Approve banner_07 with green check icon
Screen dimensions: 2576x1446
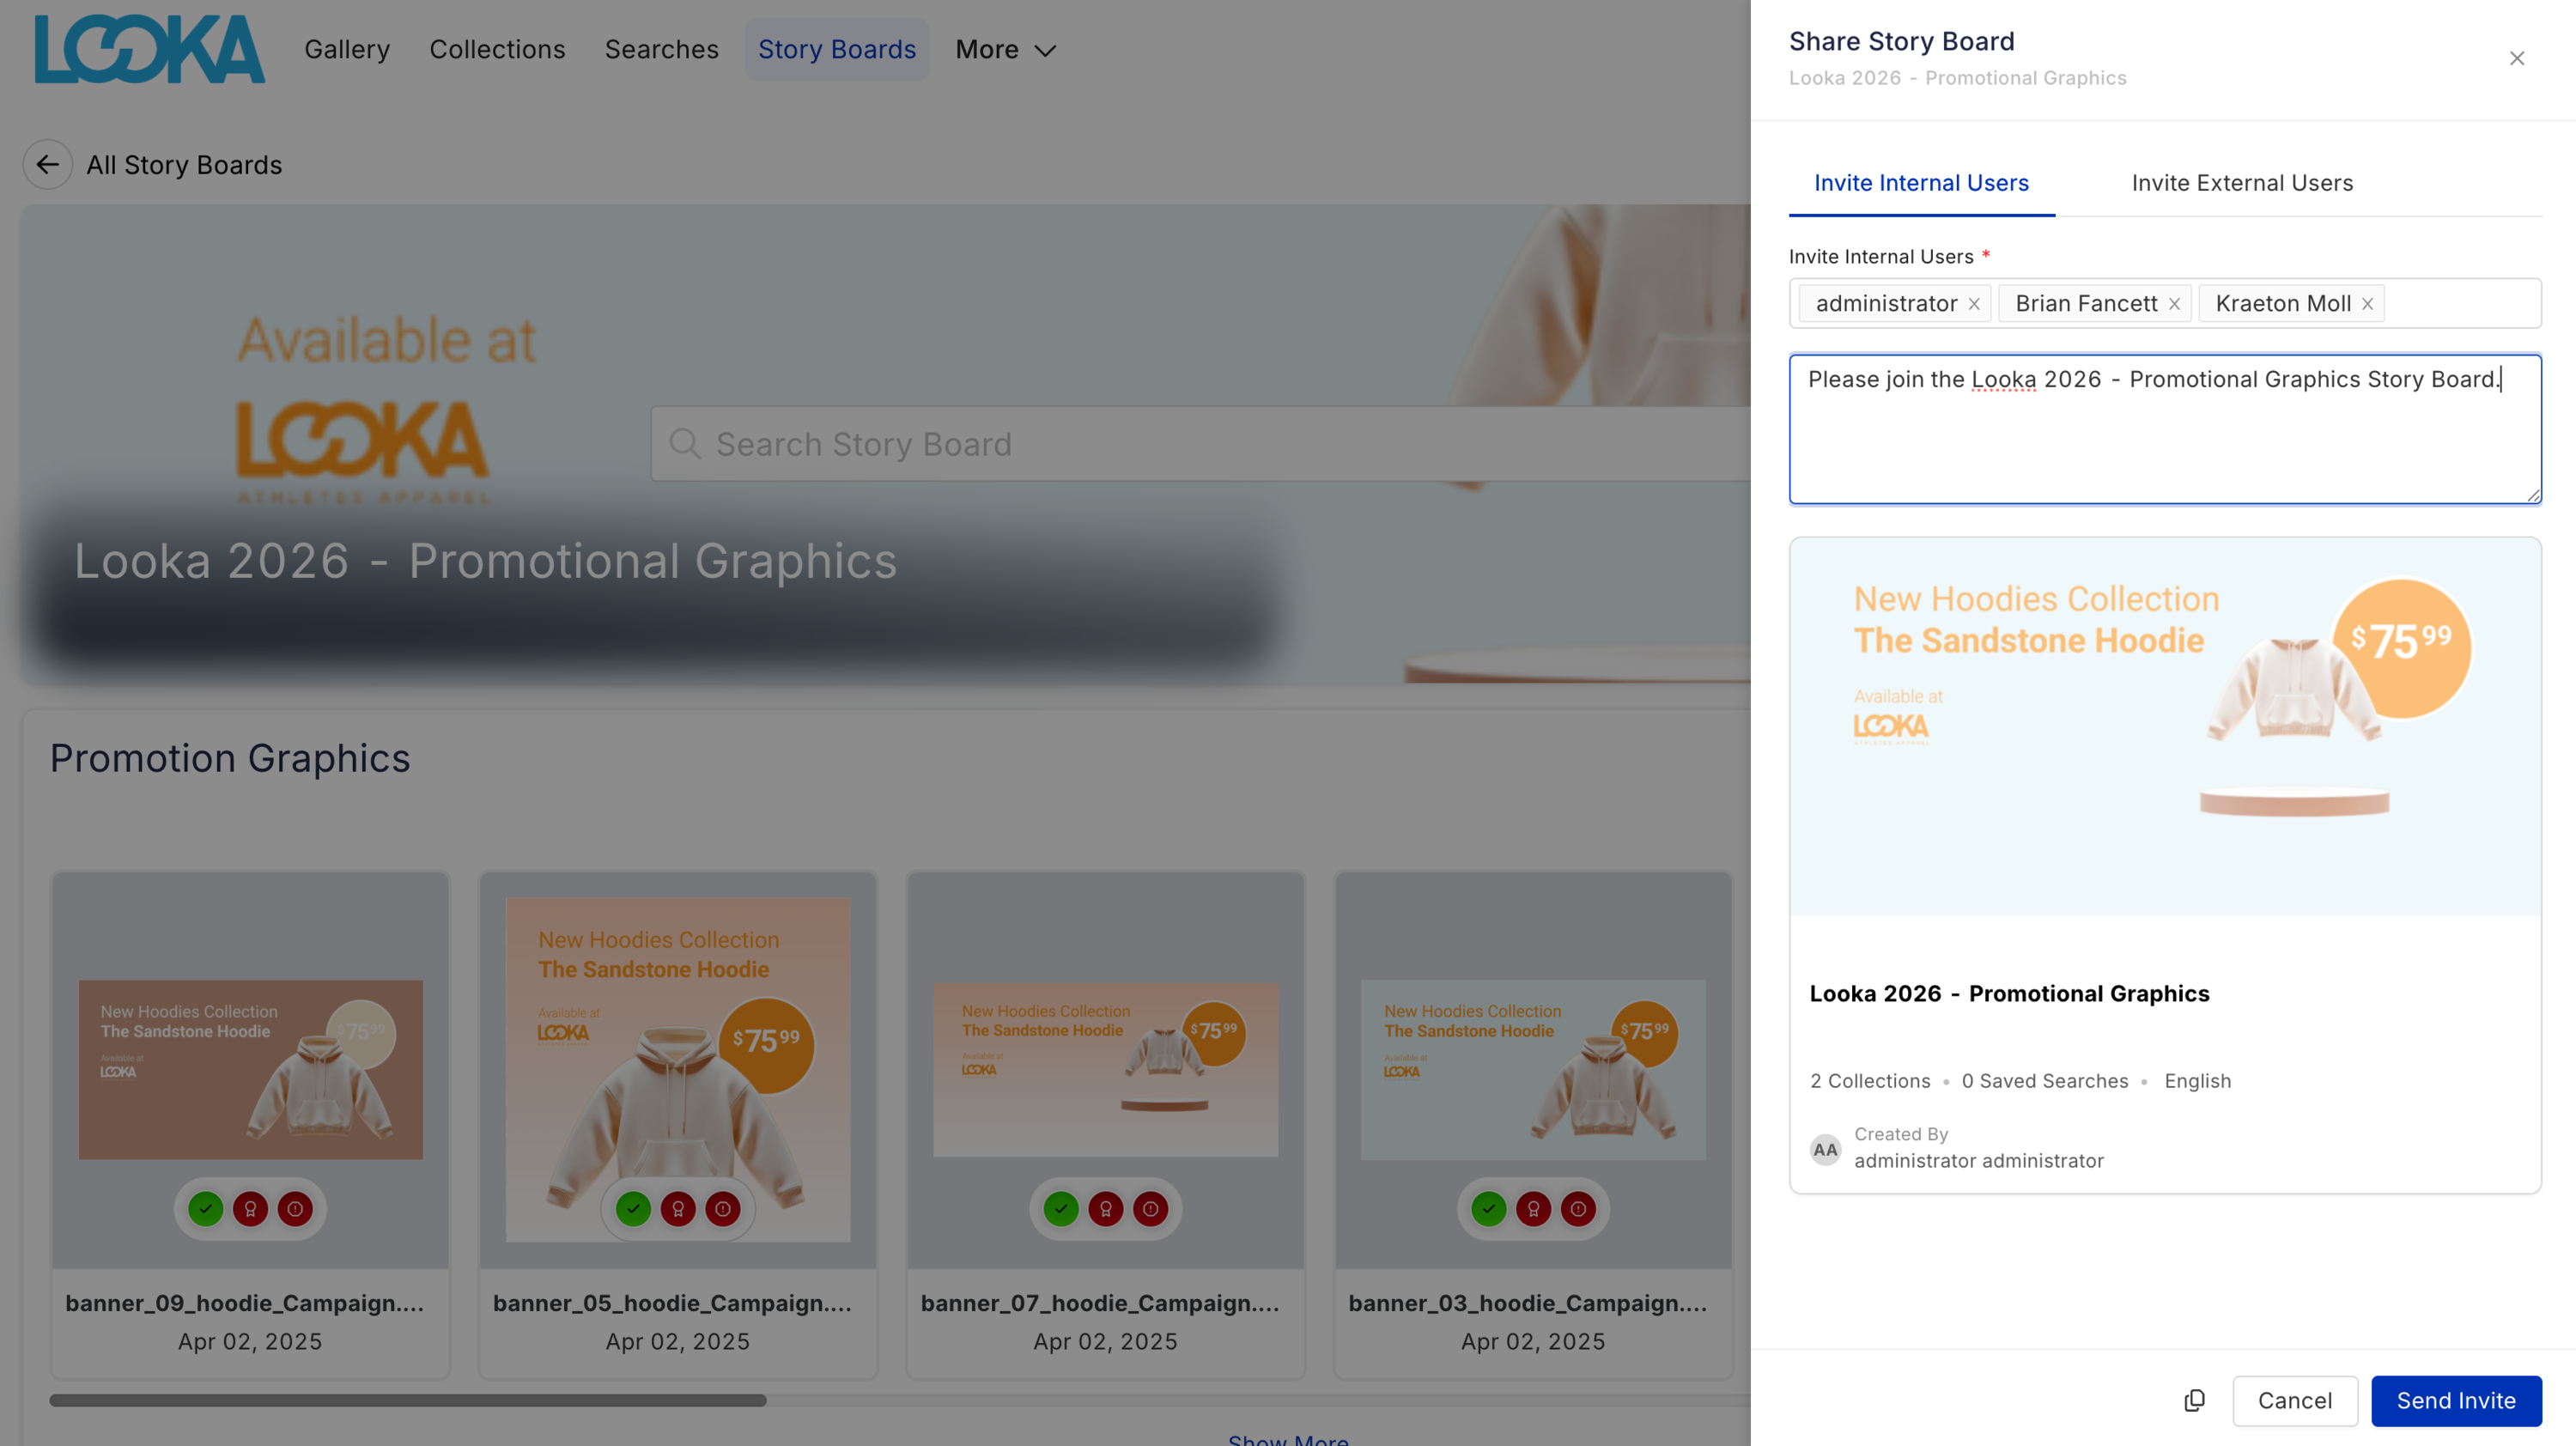point(1061,1209)
